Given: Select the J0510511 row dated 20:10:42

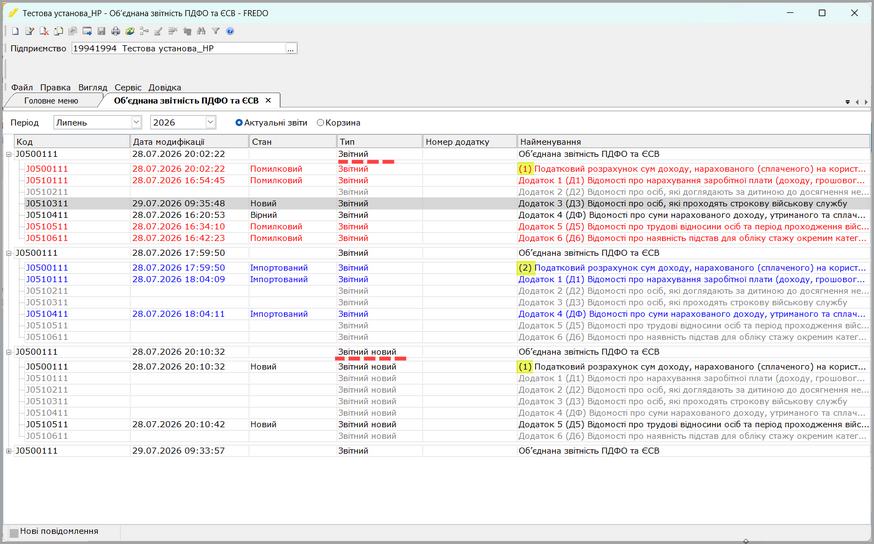Looking at the screenshot, I should coord(447,424).
